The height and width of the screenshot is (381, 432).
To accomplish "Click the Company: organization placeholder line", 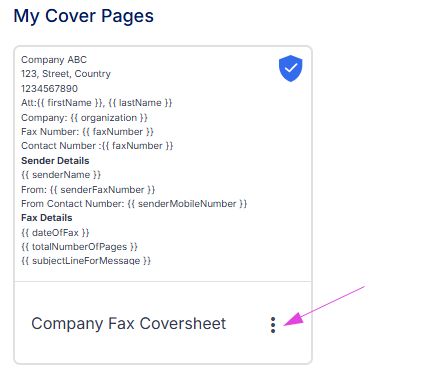I will coord(84,118).
